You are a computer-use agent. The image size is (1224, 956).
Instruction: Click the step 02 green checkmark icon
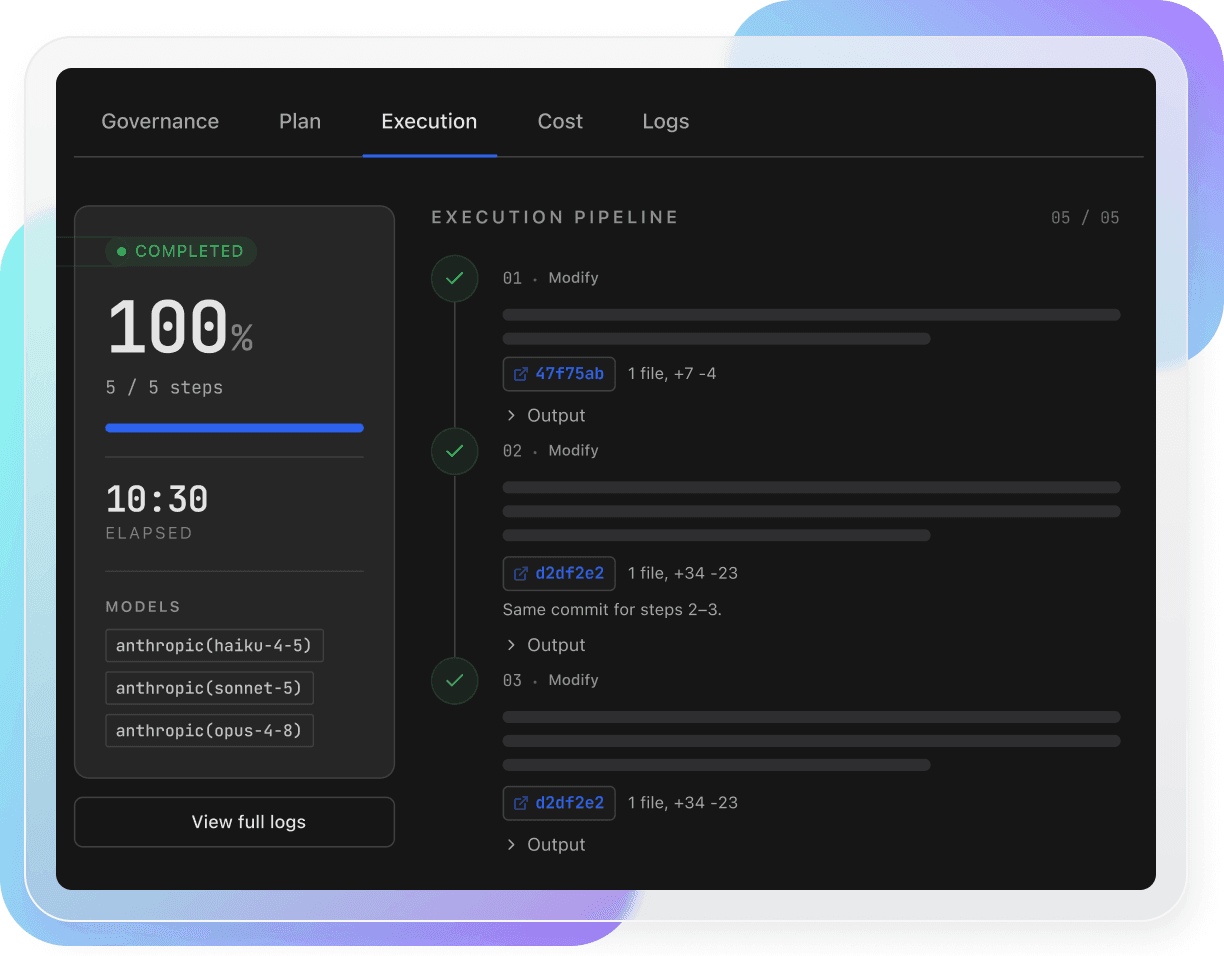point(454,451)
